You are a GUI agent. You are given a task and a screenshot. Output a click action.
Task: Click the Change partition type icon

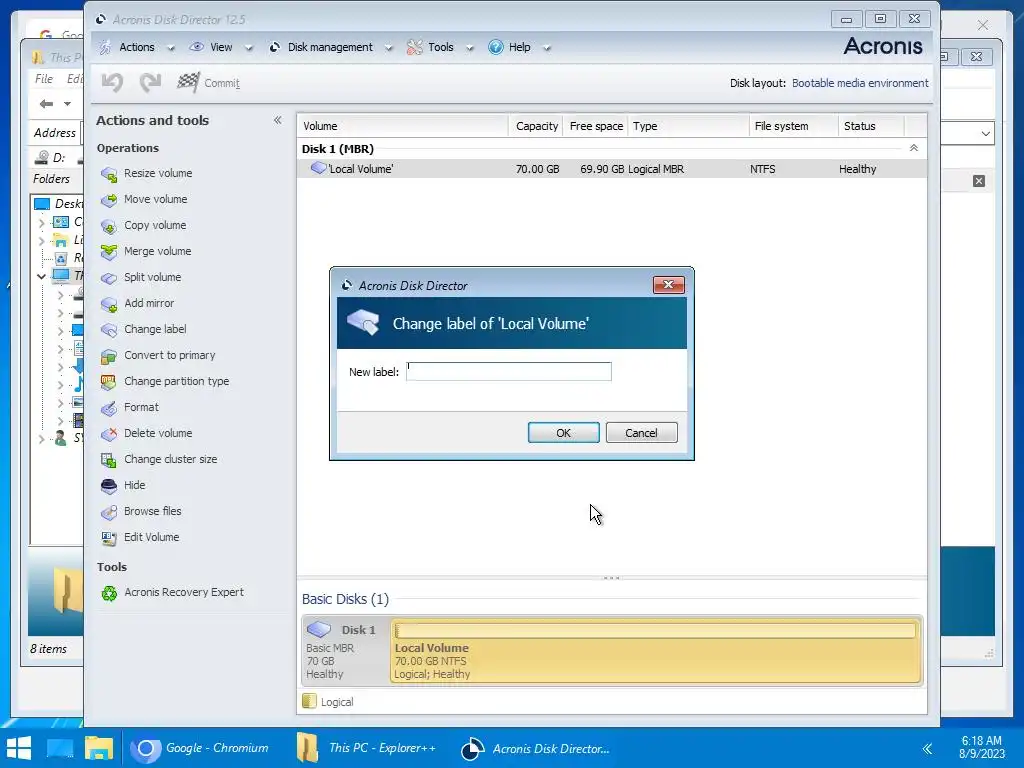tap(109, 382)
